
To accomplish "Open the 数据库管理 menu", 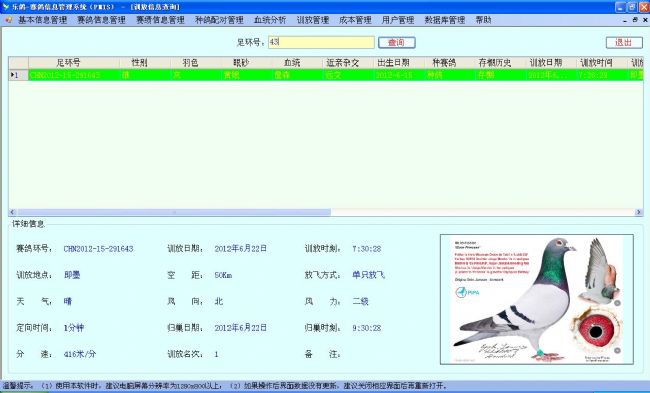I will click(445, 20).
